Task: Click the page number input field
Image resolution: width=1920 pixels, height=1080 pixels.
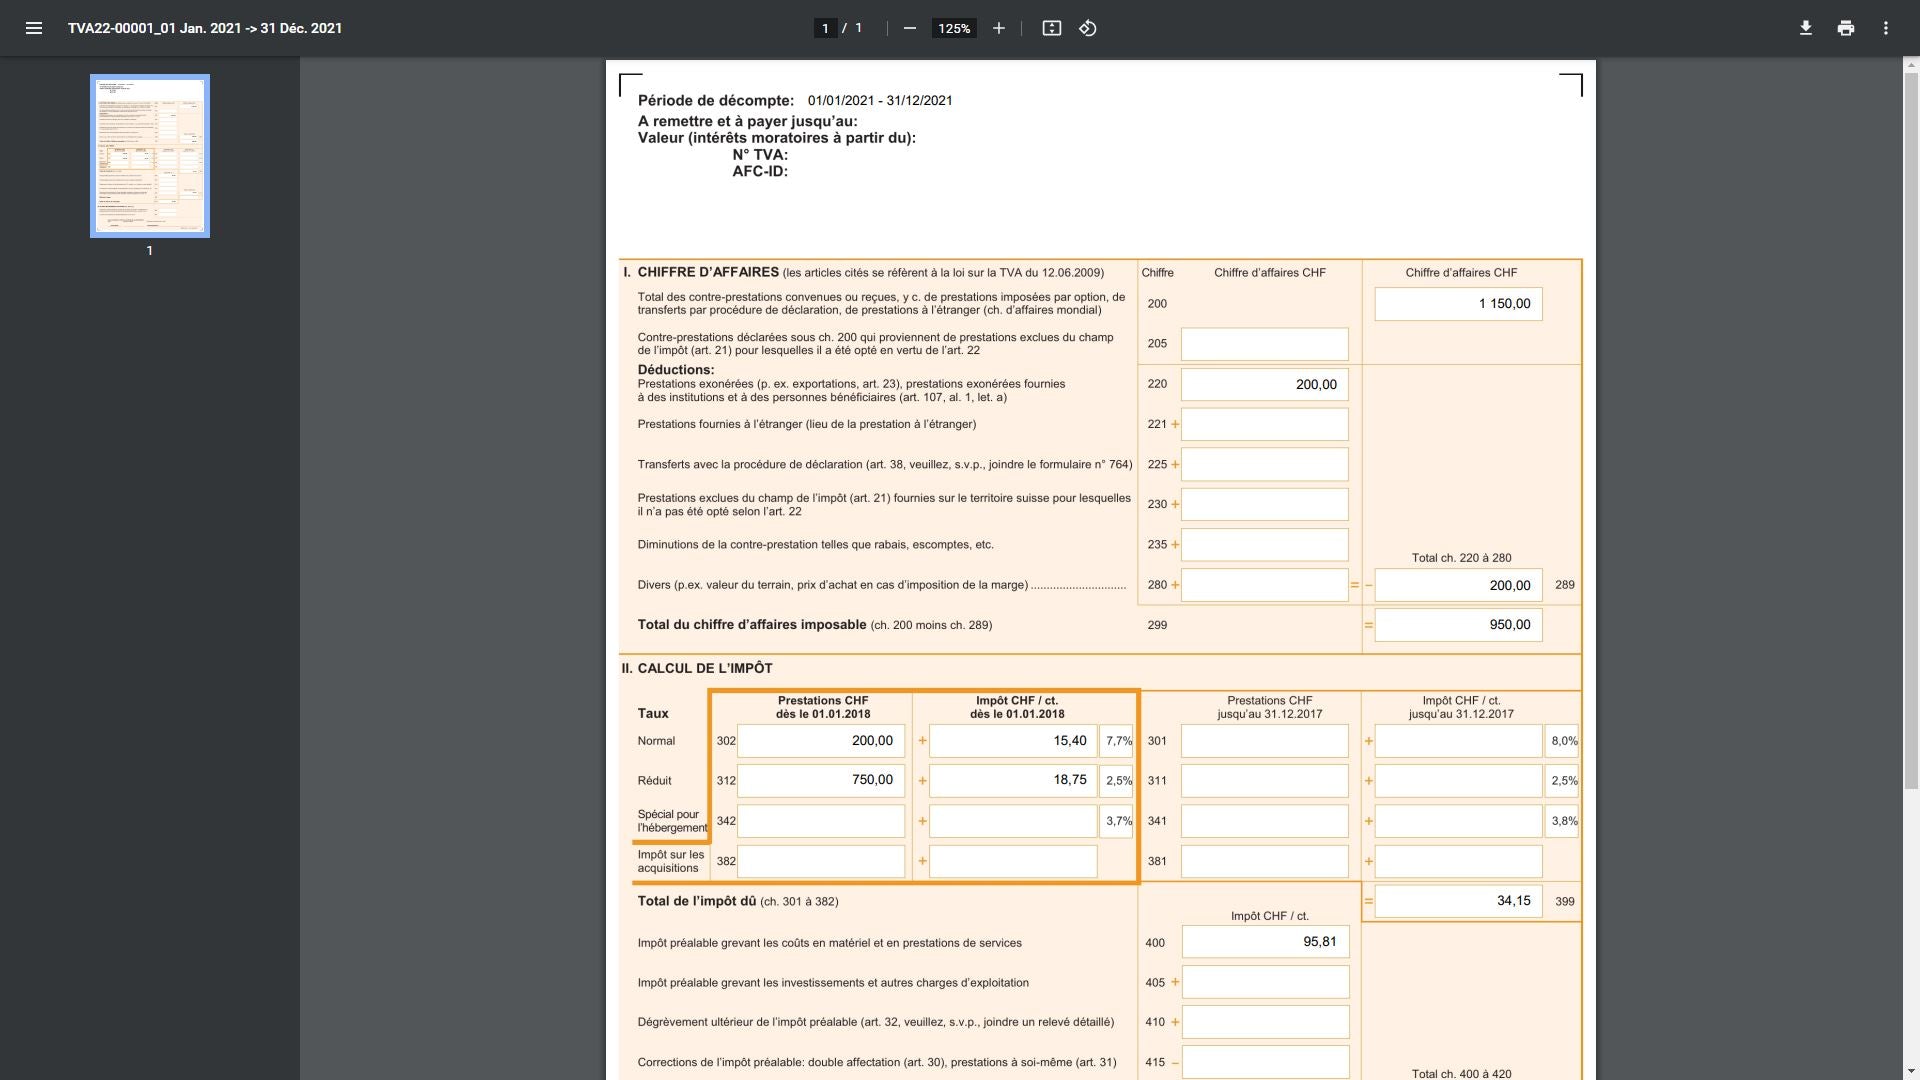Action: [x=825, y=28]
